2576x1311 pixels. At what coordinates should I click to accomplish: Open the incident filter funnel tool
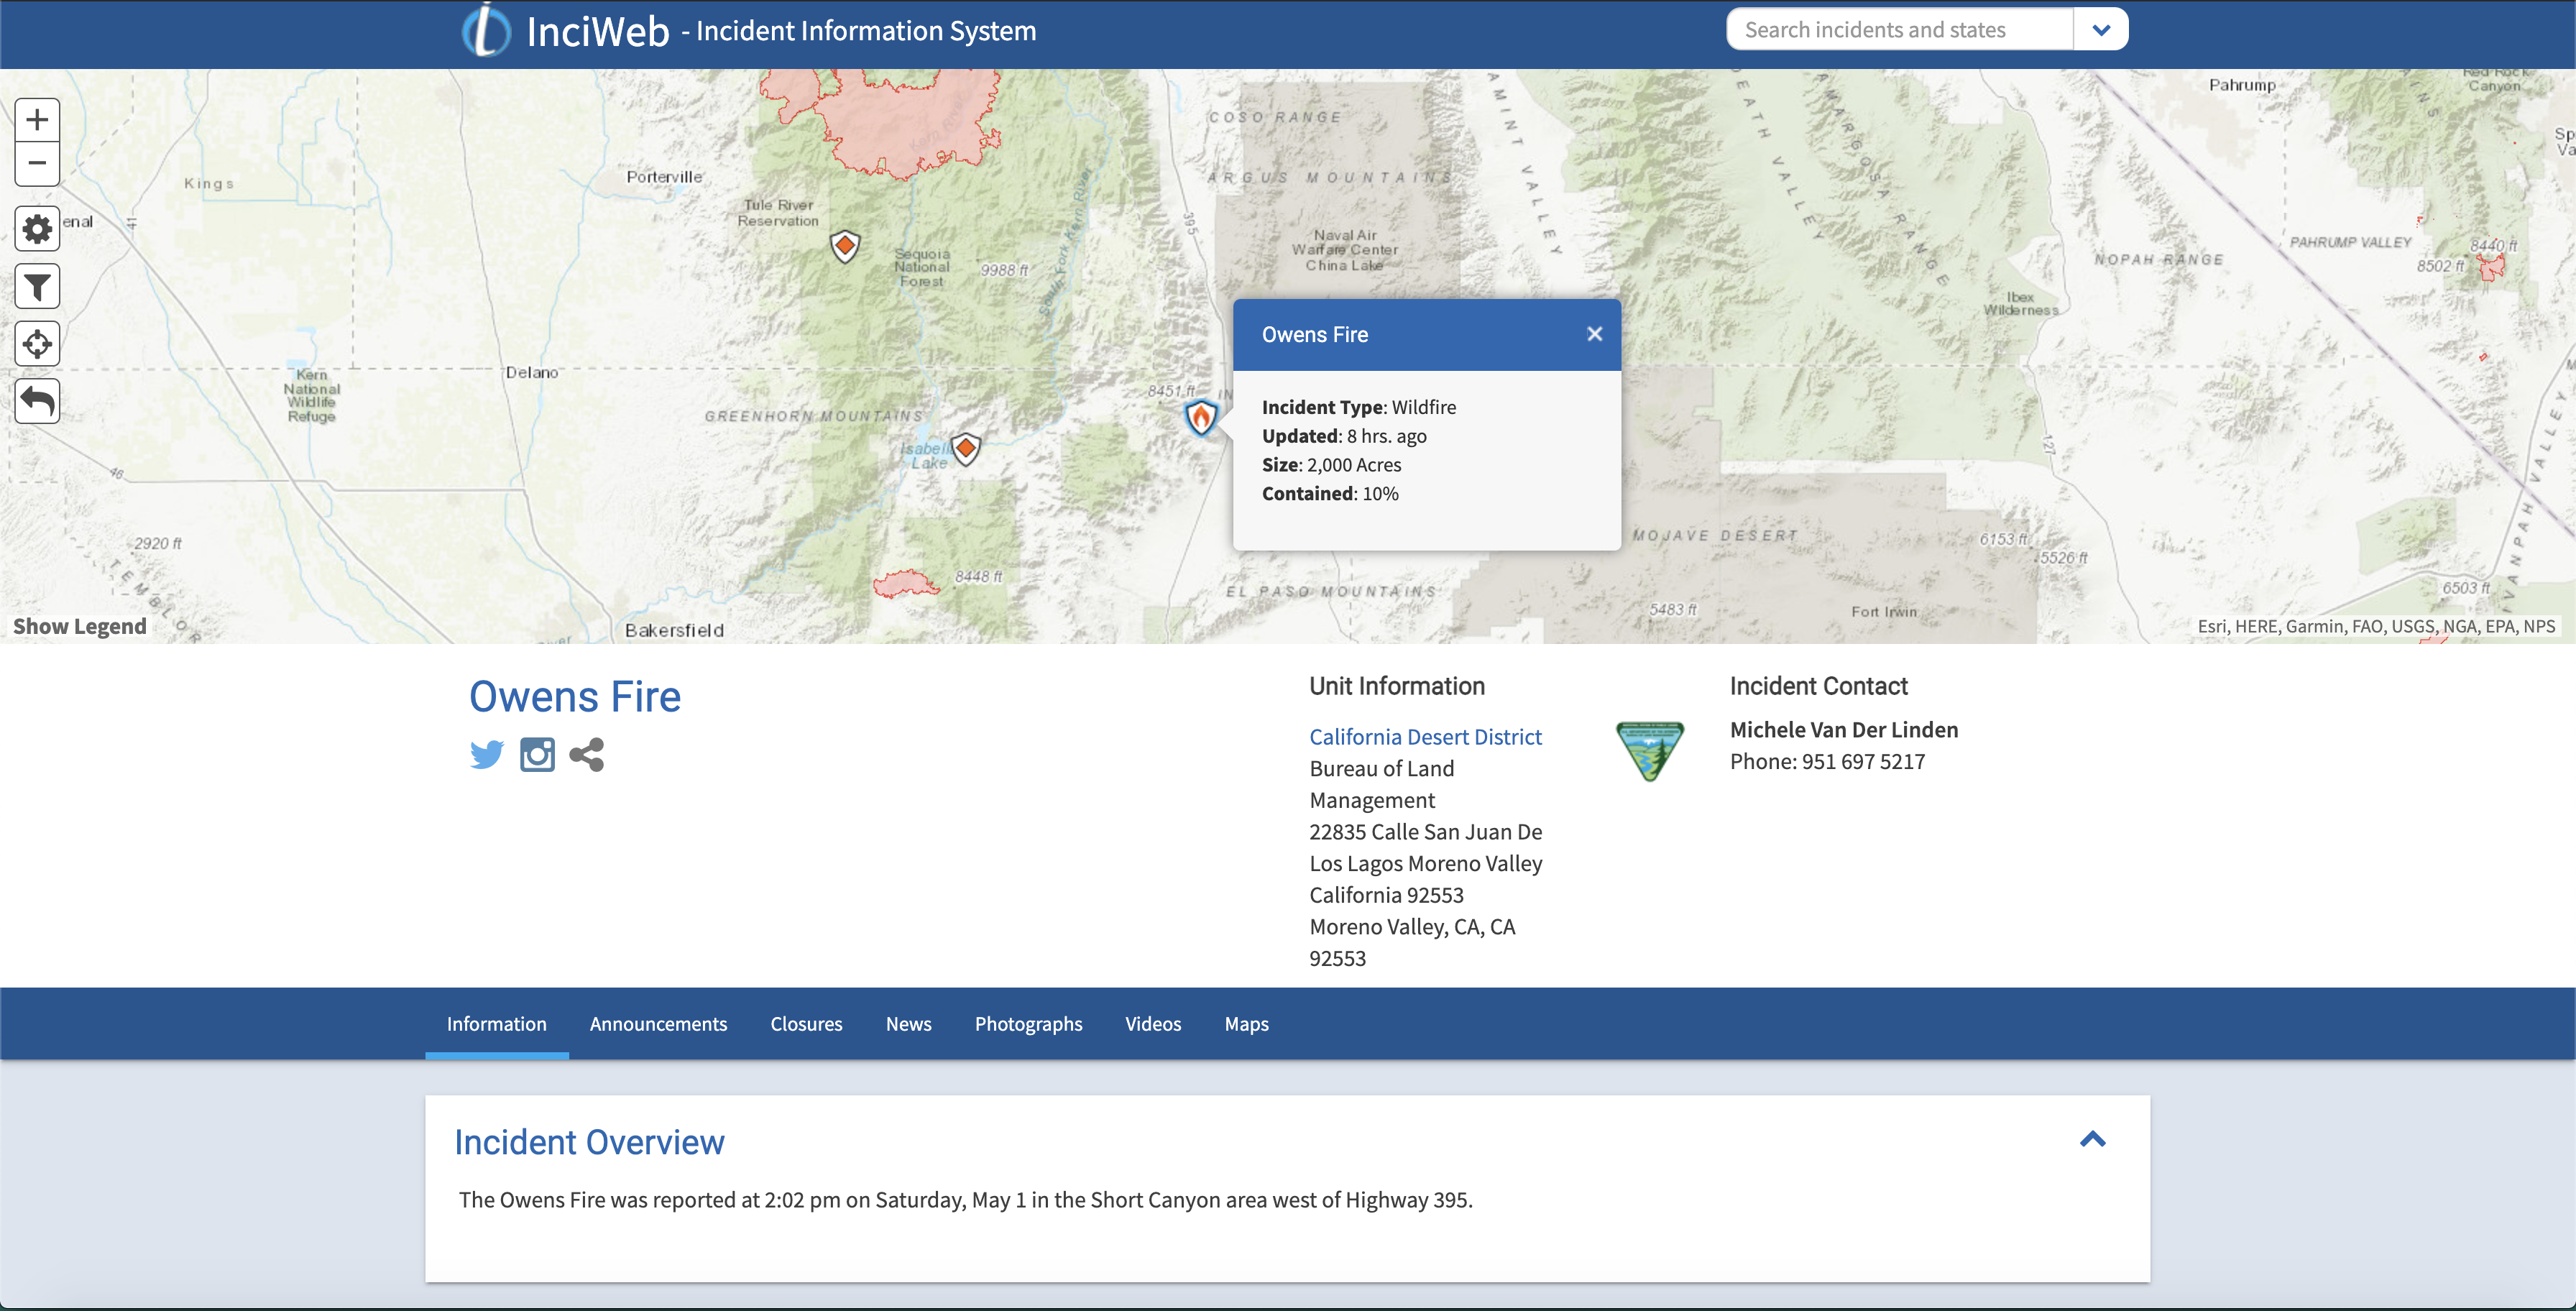point(37,287)
